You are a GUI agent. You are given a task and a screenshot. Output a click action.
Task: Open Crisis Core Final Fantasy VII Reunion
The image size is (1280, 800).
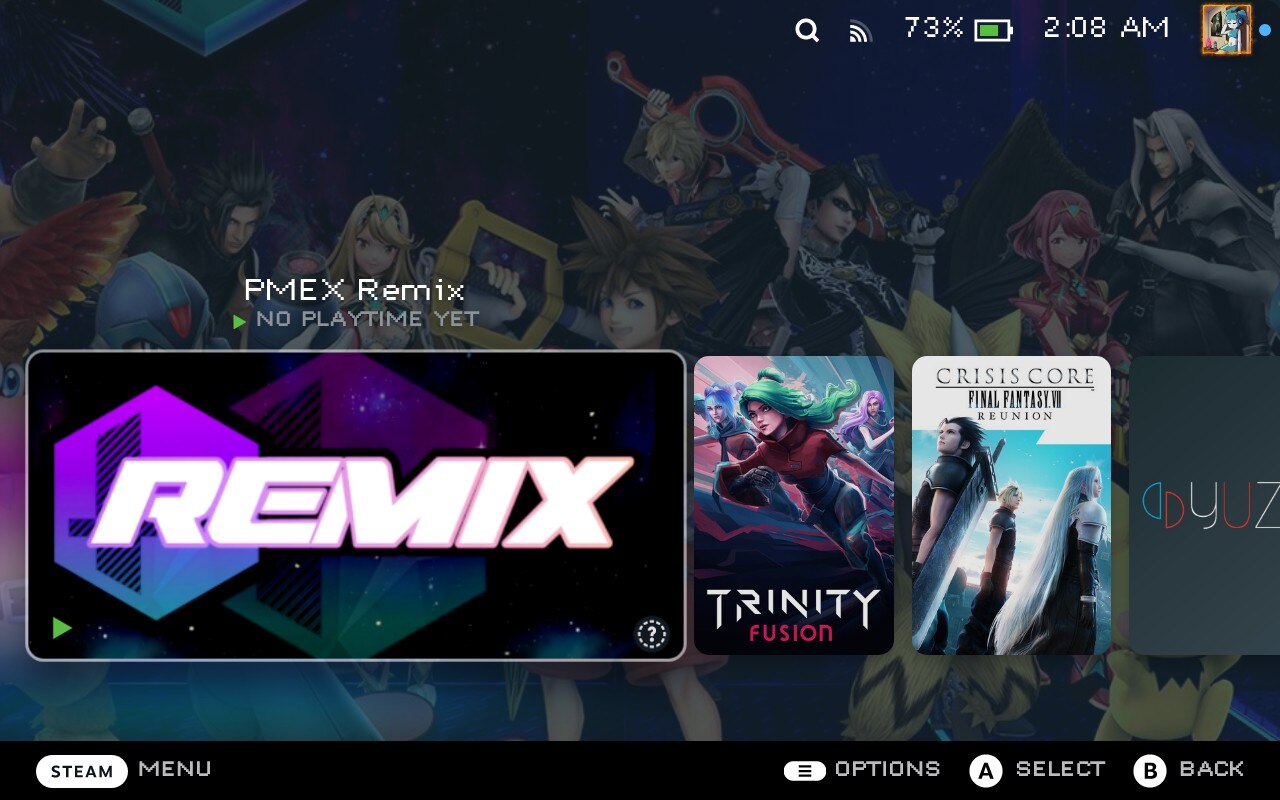1011,506
